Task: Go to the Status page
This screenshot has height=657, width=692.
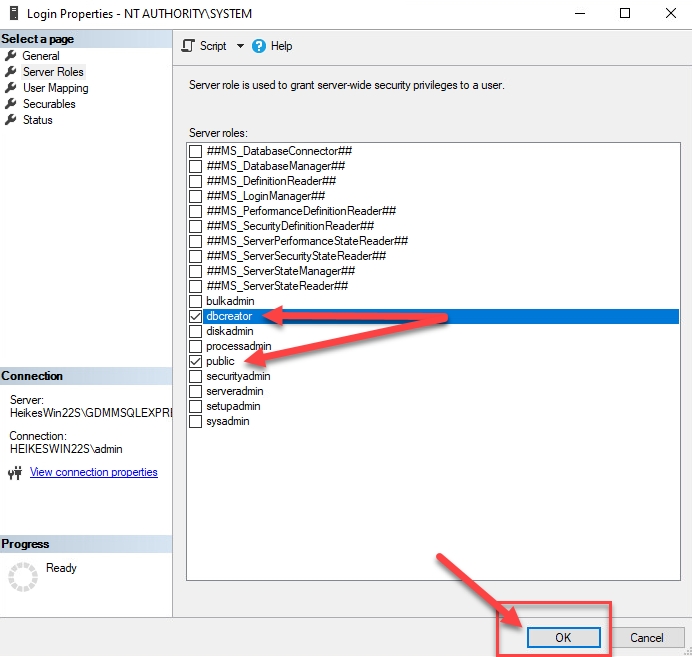Action: coord(38,120)
